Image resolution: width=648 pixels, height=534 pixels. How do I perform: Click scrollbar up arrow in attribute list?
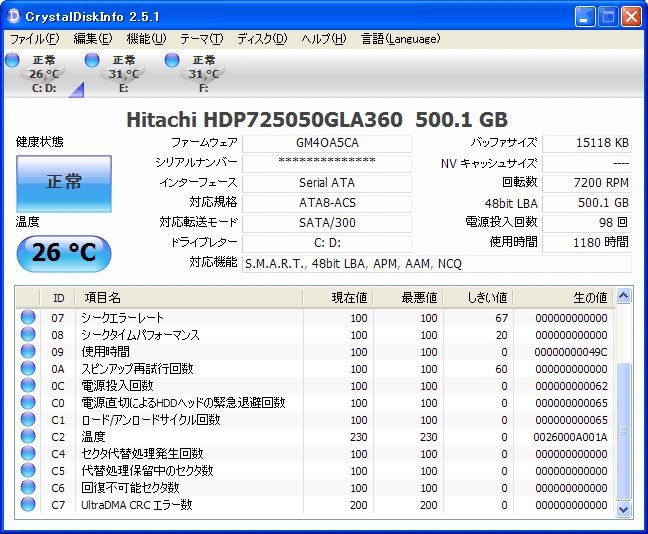click(624, 296)
